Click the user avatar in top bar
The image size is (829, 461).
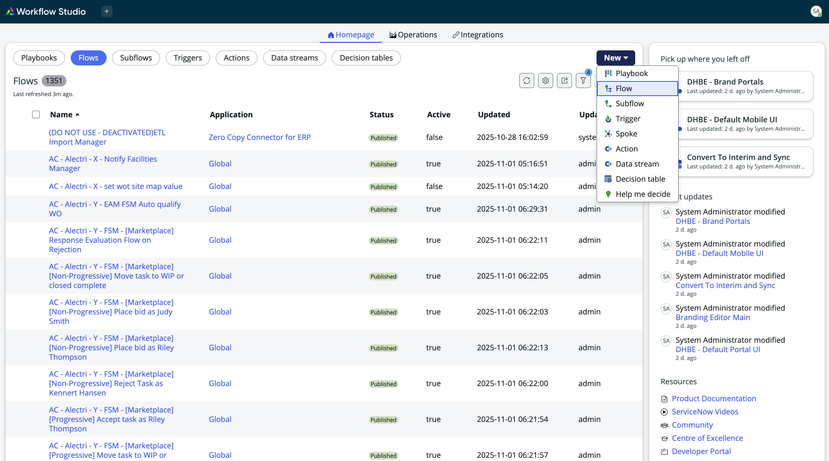pyautogui.click(x=815, y=12)
